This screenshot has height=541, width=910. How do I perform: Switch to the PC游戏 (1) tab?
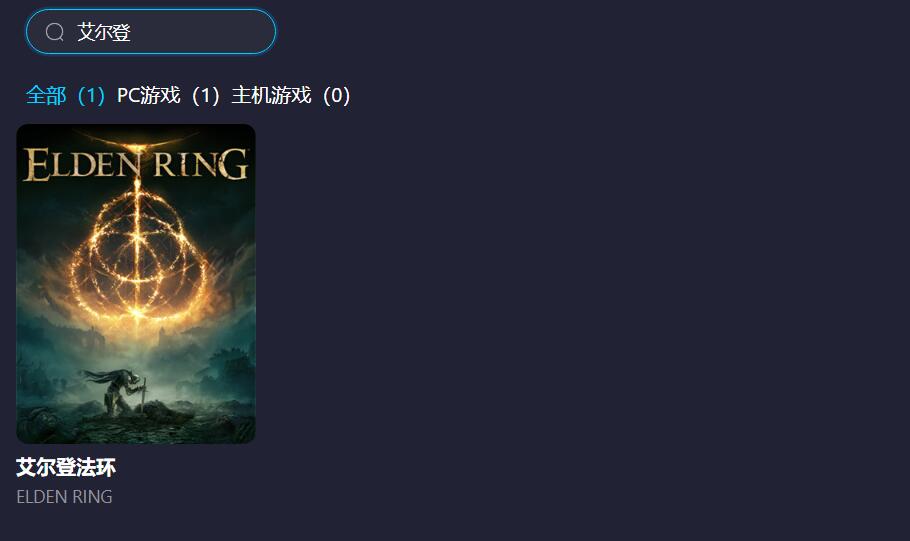point(168,95)
